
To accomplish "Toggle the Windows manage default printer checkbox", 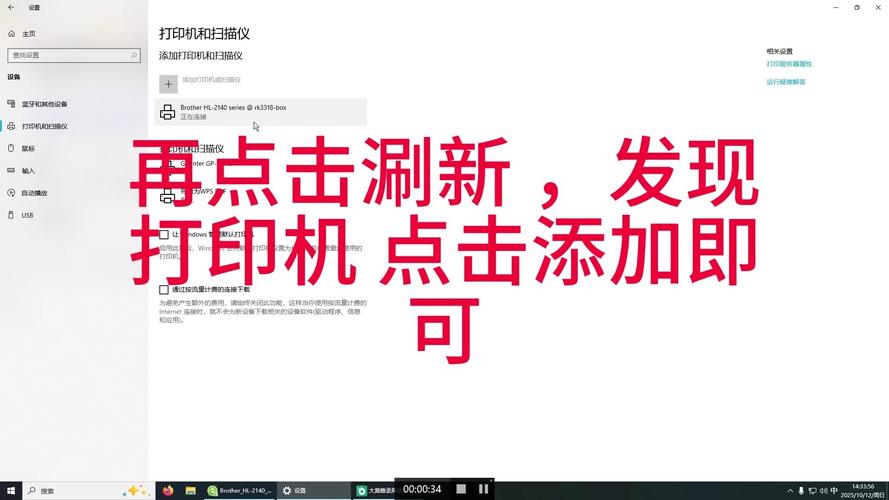I will click(164, 234).
